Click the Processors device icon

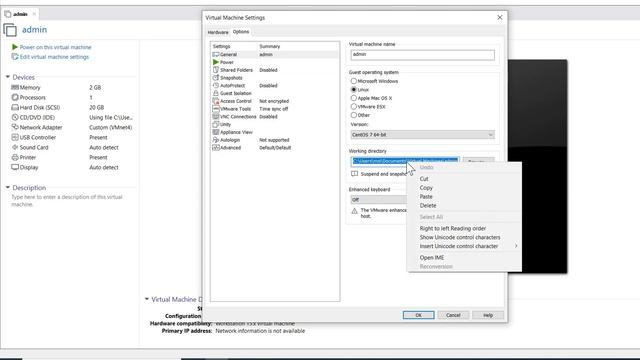coord(15,97)
